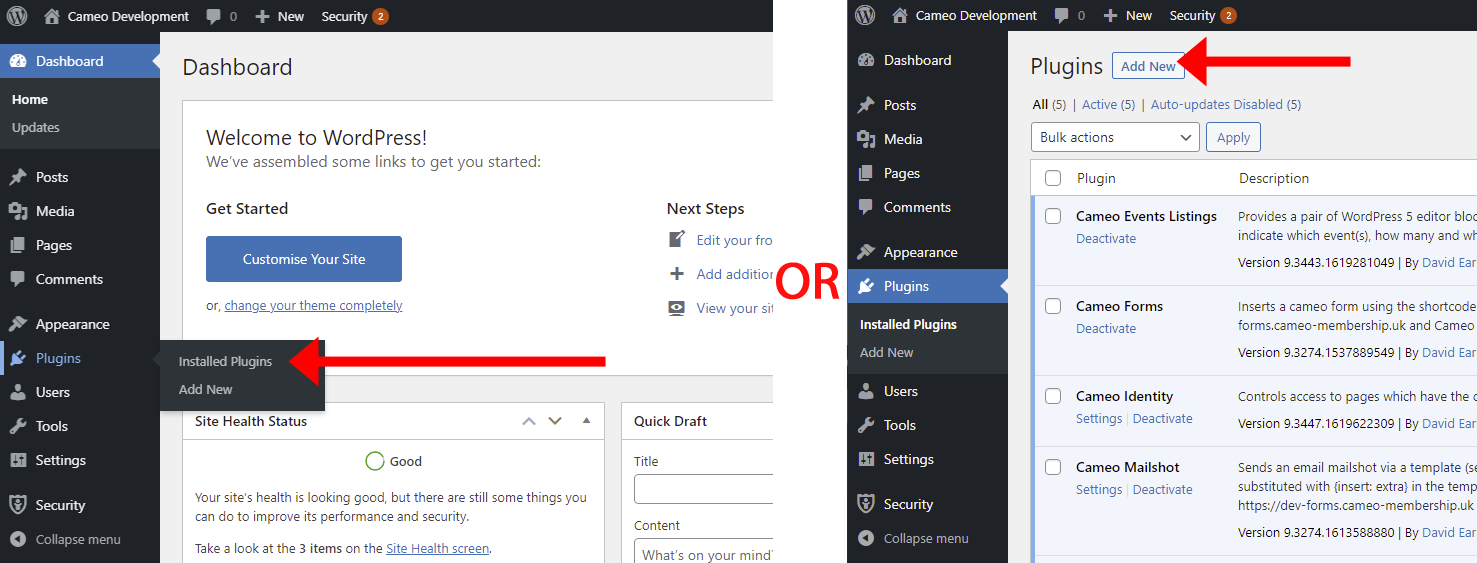1477x563 pixels.
Task: Open Cameo Development home in left admin bar
Action: click(116, 16)
